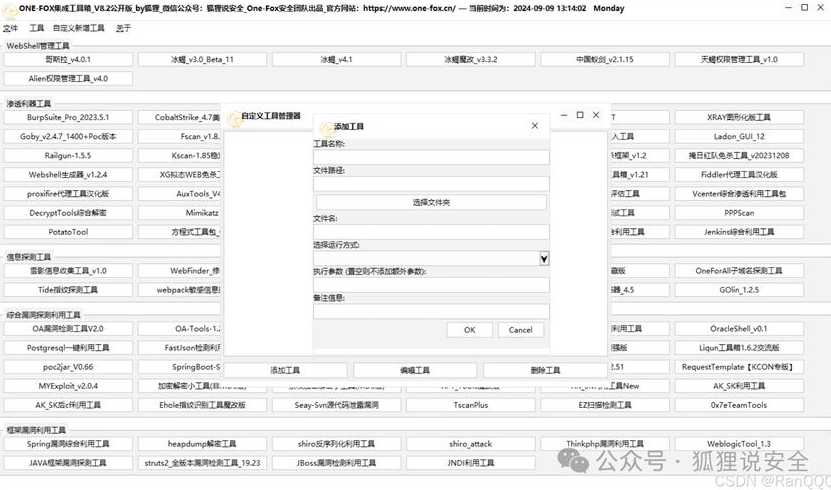The image size is (831, 490).
Task: Open OneForAll子域名探测工具
Action: 739,270
